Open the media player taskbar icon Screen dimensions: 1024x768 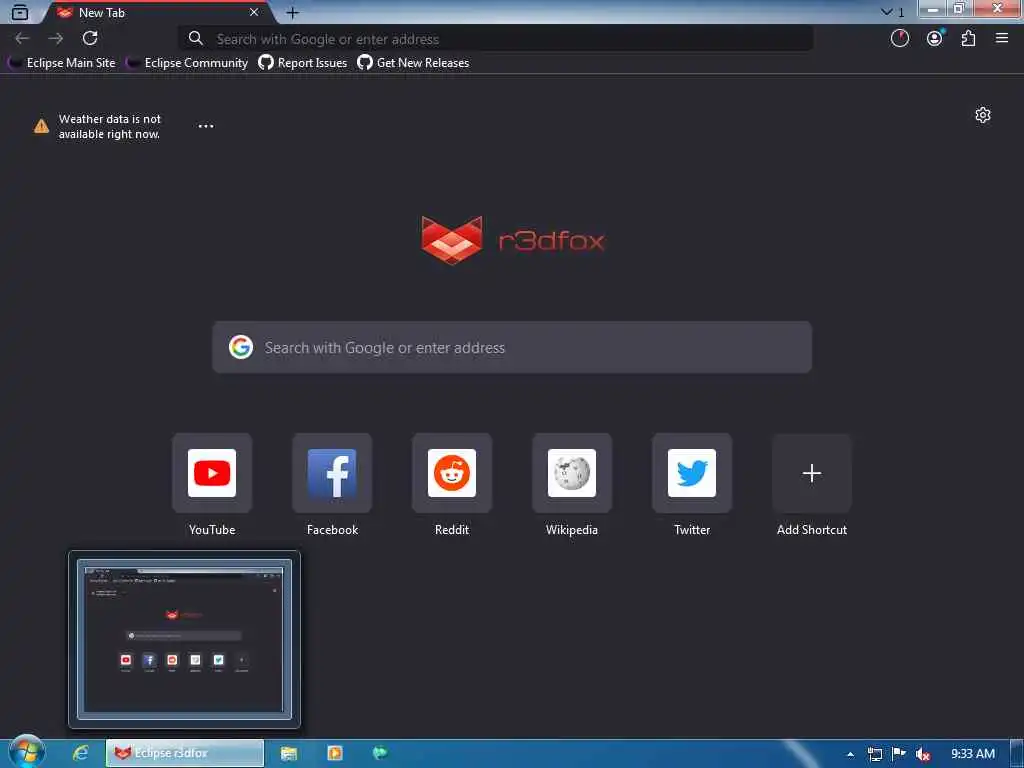click(334, 753)
